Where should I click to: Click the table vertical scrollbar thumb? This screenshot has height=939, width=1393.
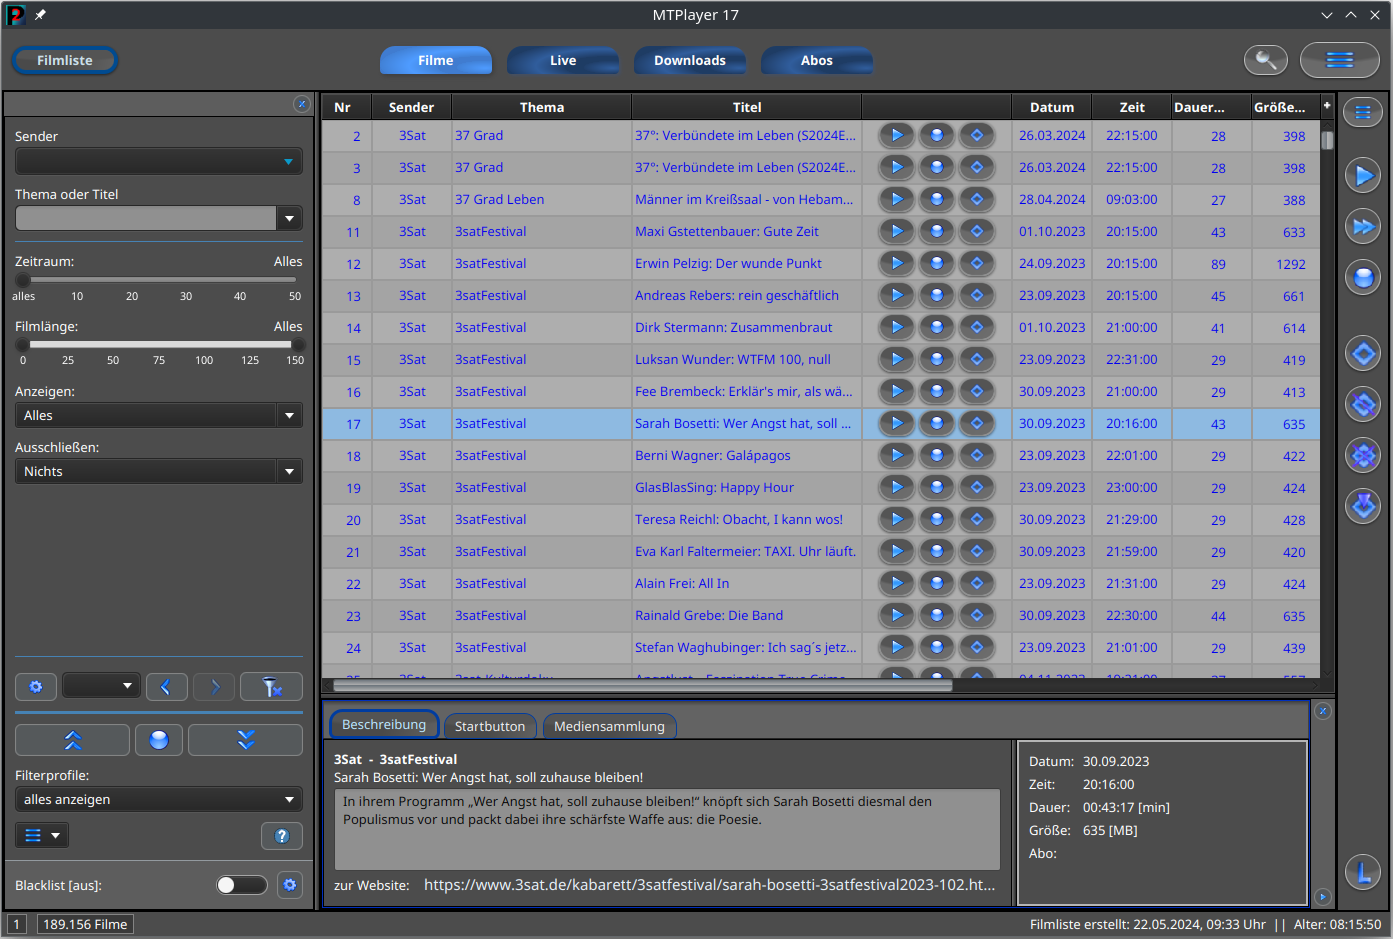pos(1327,140)
